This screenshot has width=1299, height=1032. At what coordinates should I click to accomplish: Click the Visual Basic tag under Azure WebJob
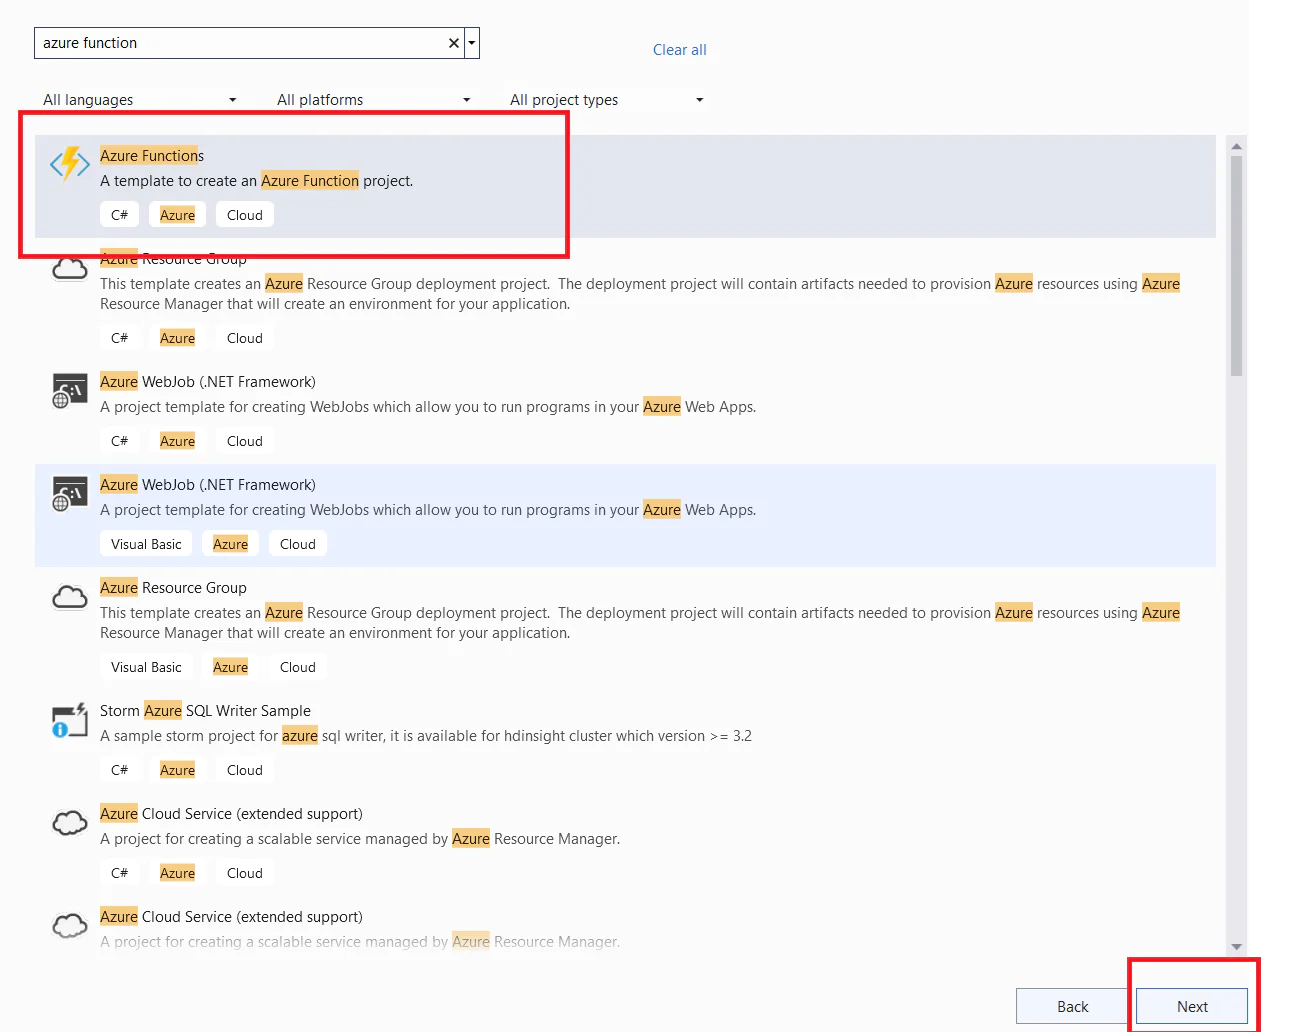146,544
